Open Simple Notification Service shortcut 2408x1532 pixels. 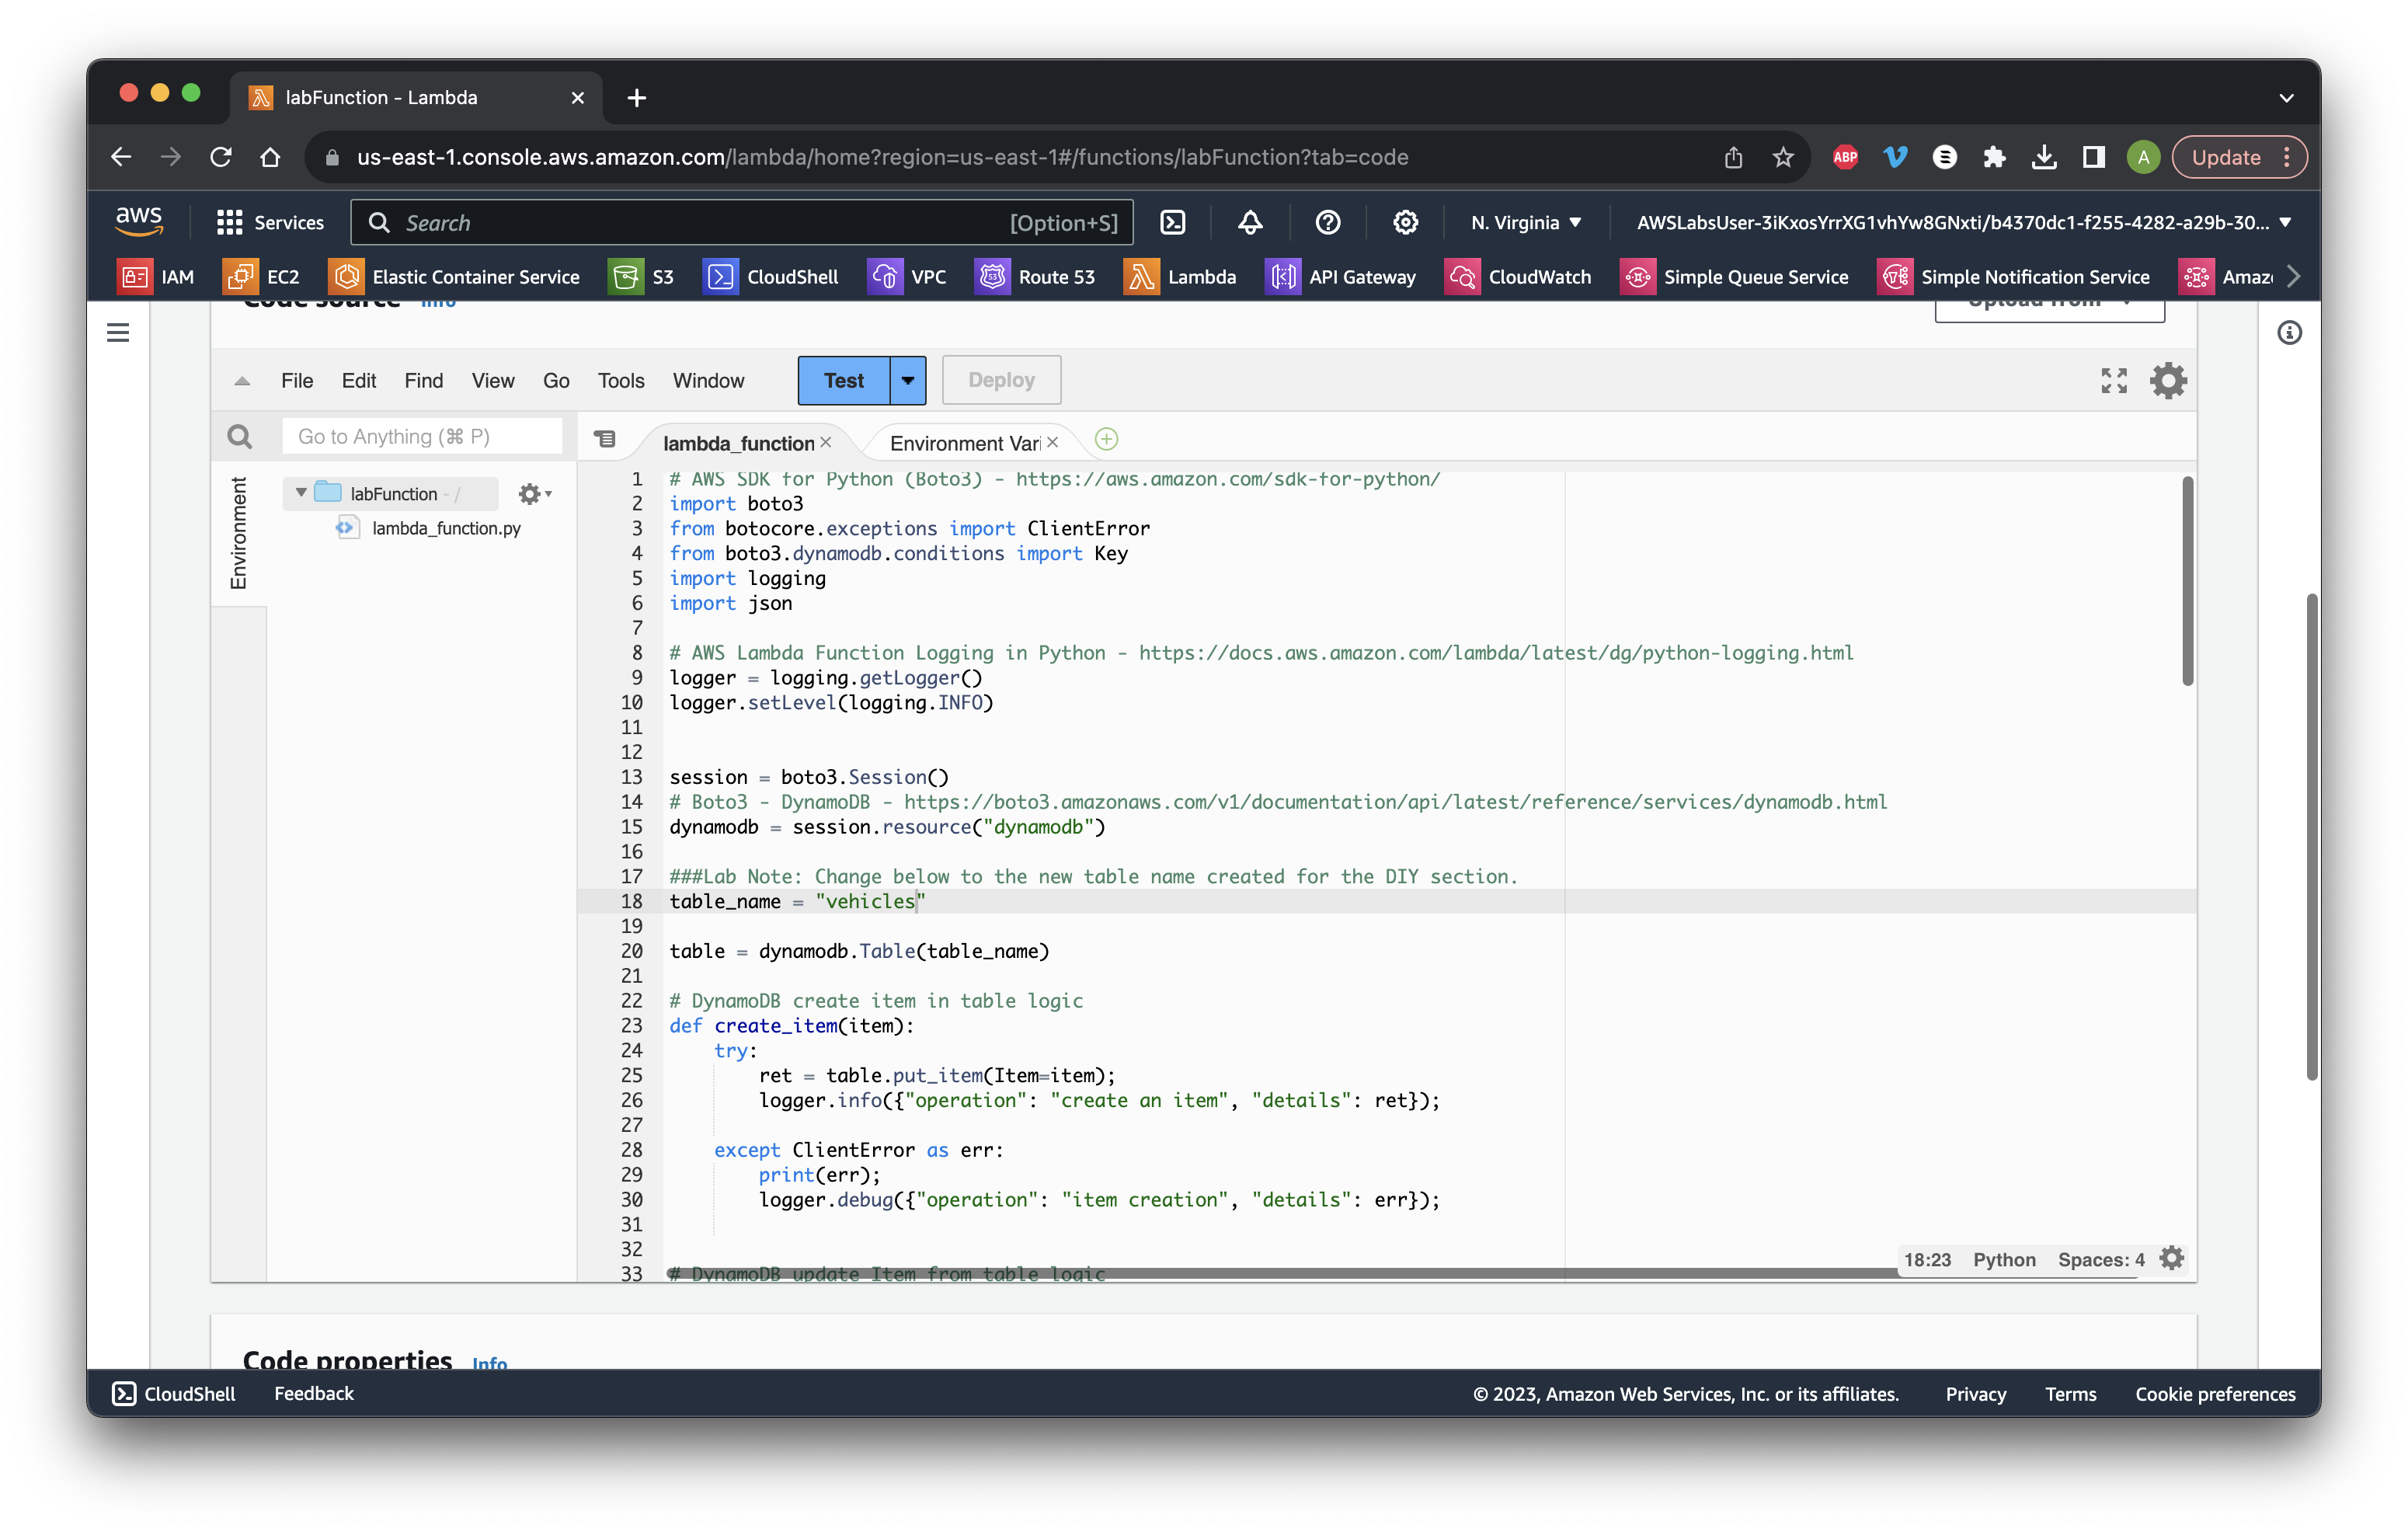tap(2014, 277)
